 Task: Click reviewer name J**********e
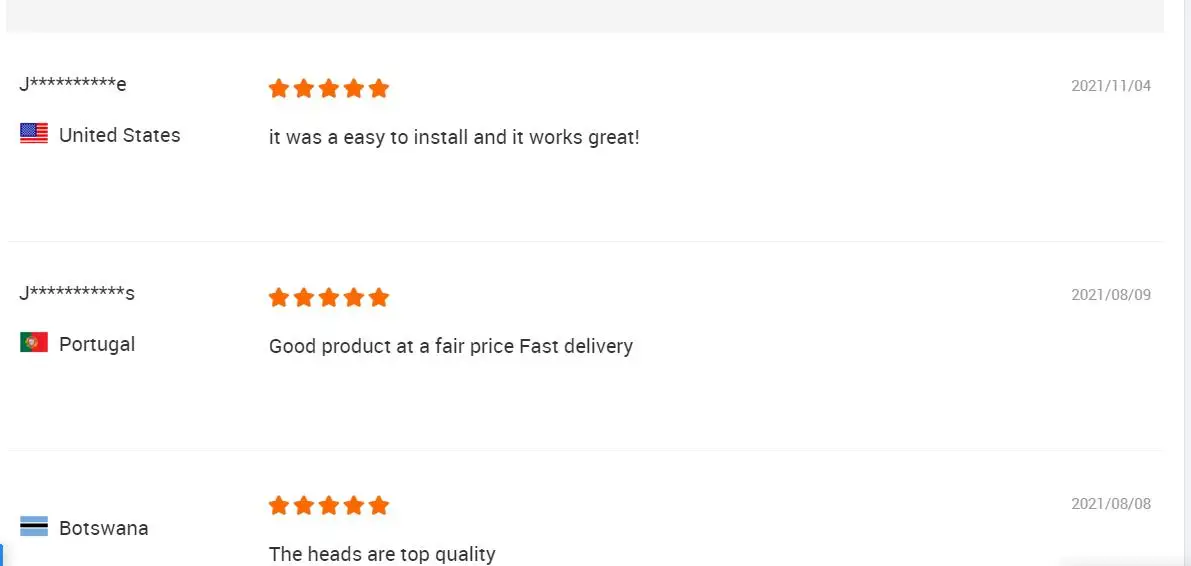coord(73,84)
